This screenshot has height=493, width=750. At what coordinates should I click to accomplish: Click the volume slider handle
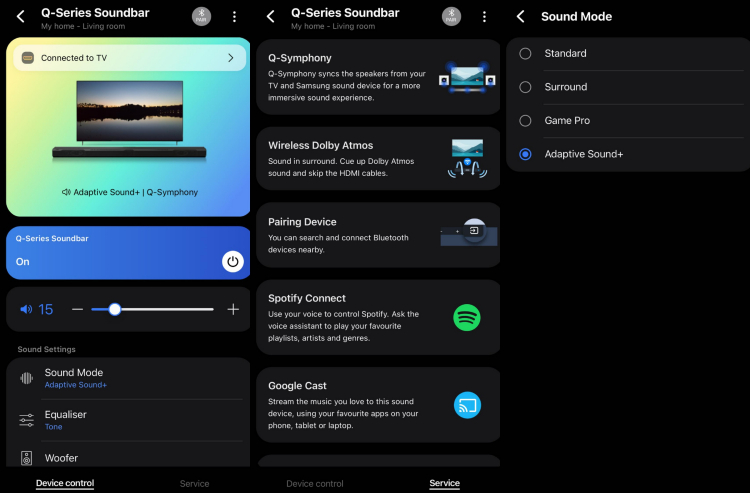(x=114, y=309)
